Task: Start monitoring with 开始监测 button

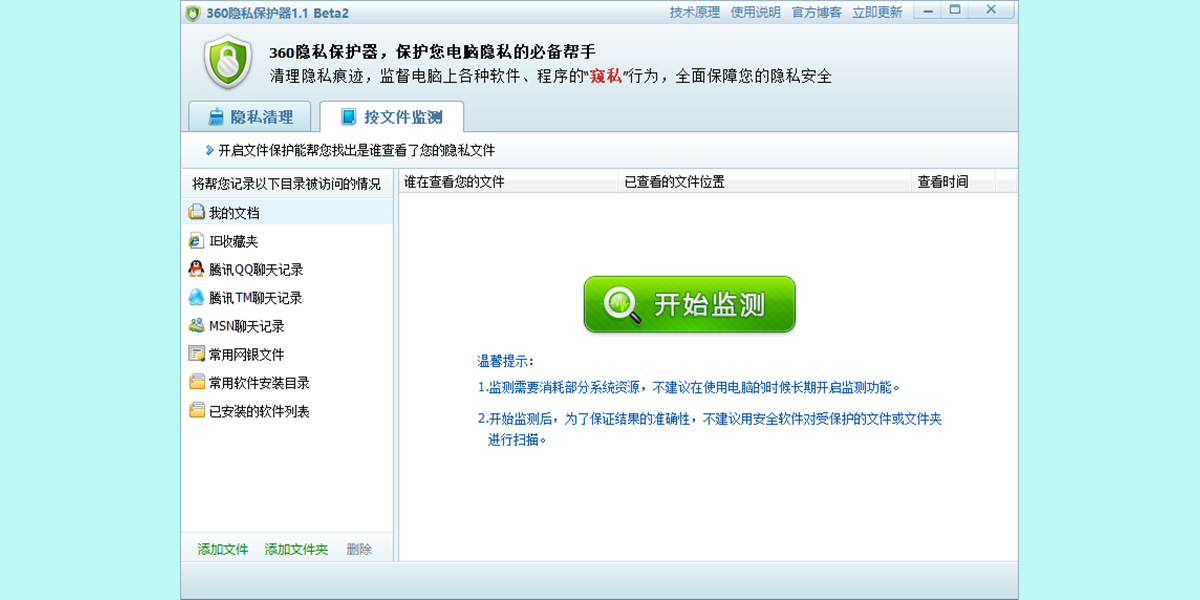Action: pos(690,304)
